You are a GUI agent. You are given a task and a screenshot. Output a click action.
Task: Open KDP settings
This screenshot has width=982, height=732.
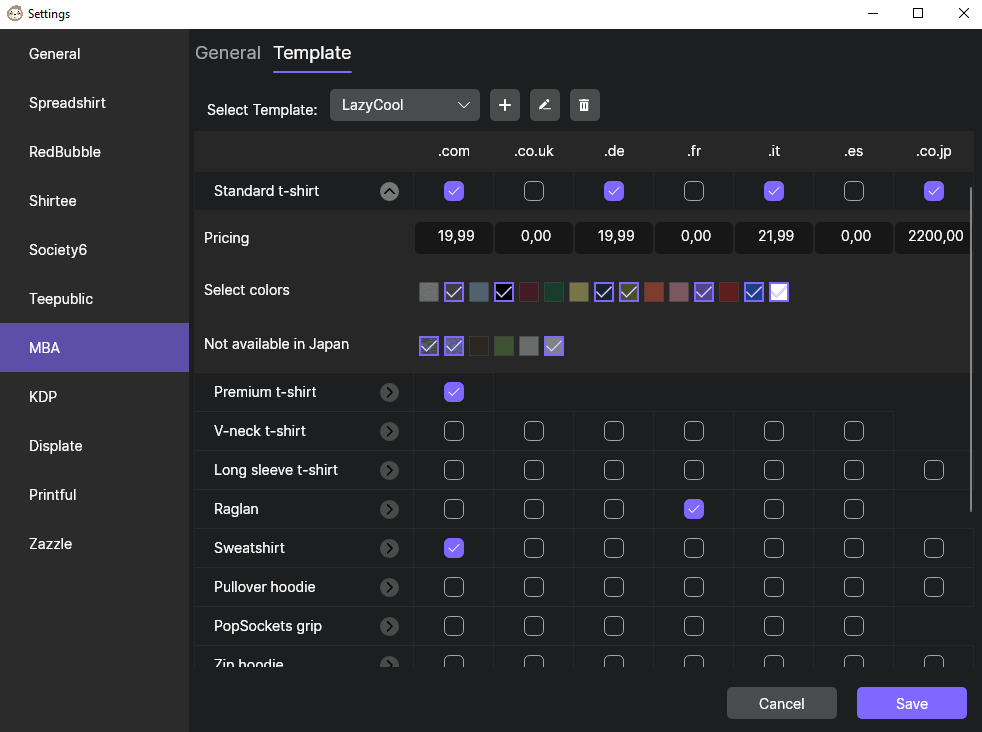(95, 397)
